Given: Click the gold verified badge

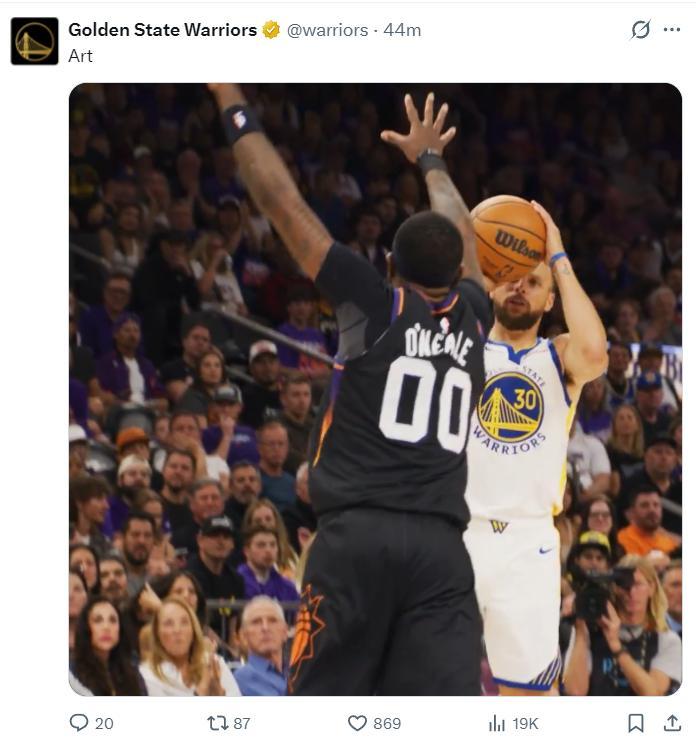Looking at the screenshot, I should click(271, 30).
